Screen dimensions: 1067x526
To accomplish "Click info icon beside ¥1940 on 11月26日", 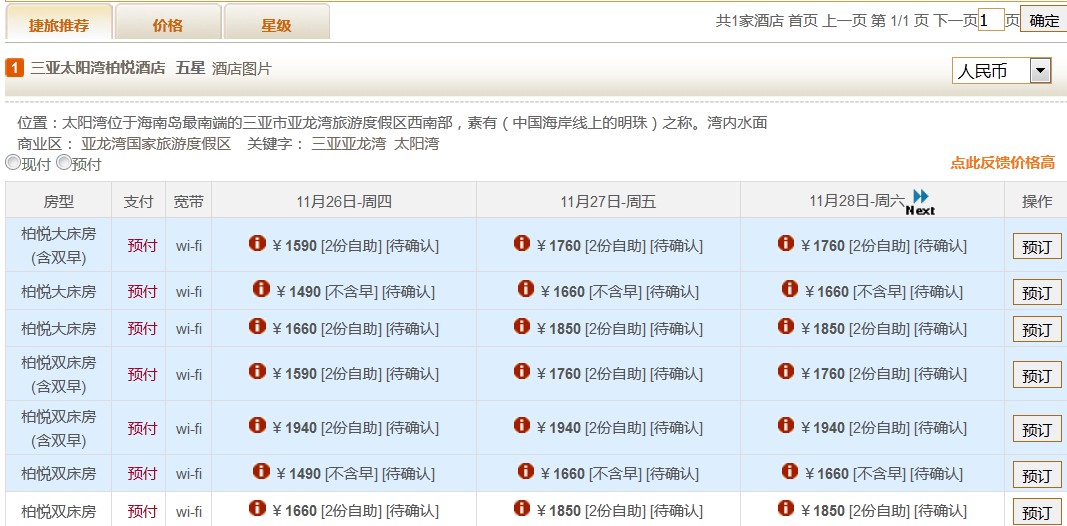I will pyautogui.click(x=257, y=426).
